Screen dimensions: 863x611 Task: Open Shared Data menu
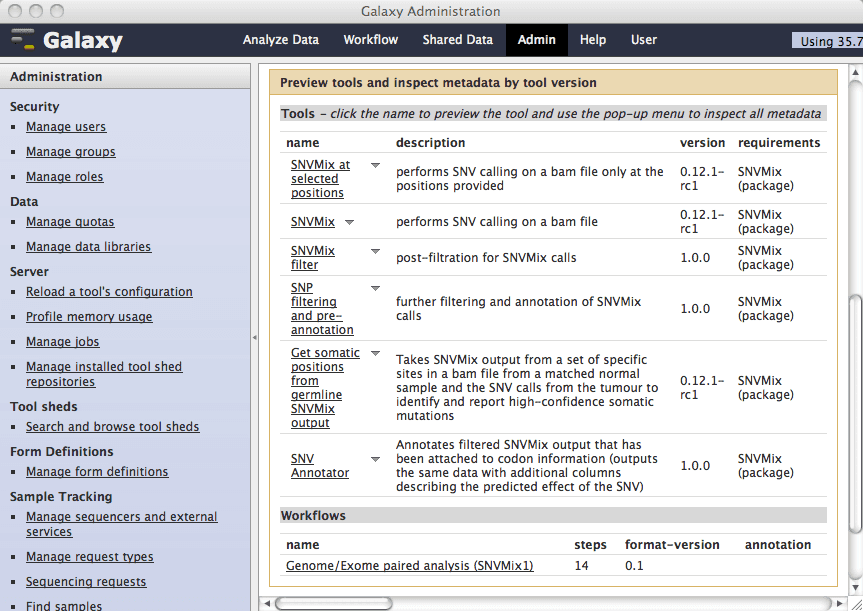(x=457, y=40)
